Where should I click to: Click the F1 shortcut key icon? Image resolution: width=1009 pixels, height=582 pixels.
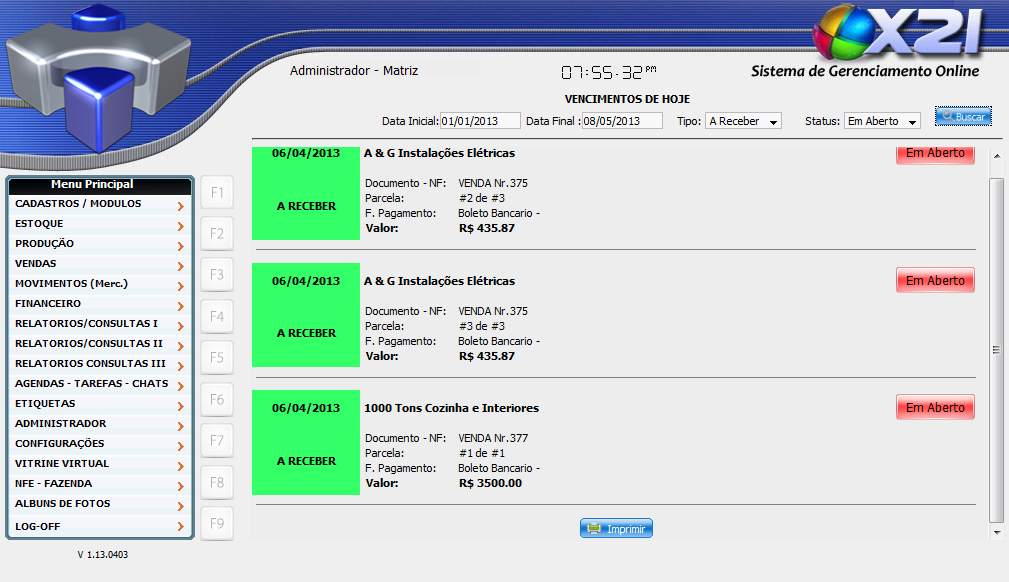point(217,192)
